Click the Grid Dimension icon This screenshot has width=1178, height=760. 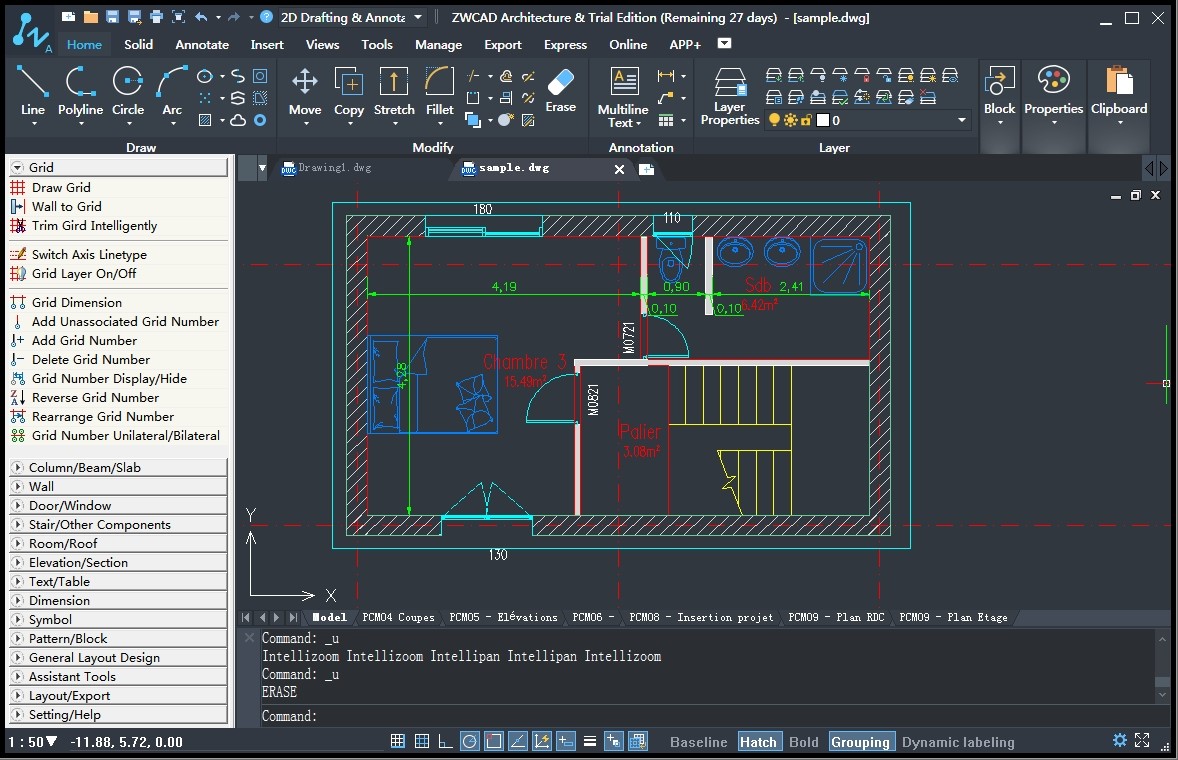[x=18, y=303]
